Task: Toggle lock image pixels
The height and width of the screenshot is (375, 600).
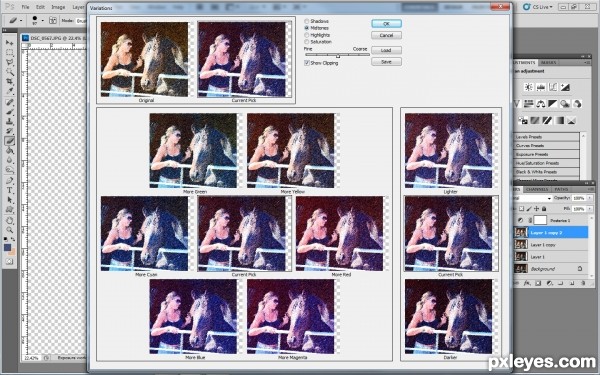Action: 529,209
